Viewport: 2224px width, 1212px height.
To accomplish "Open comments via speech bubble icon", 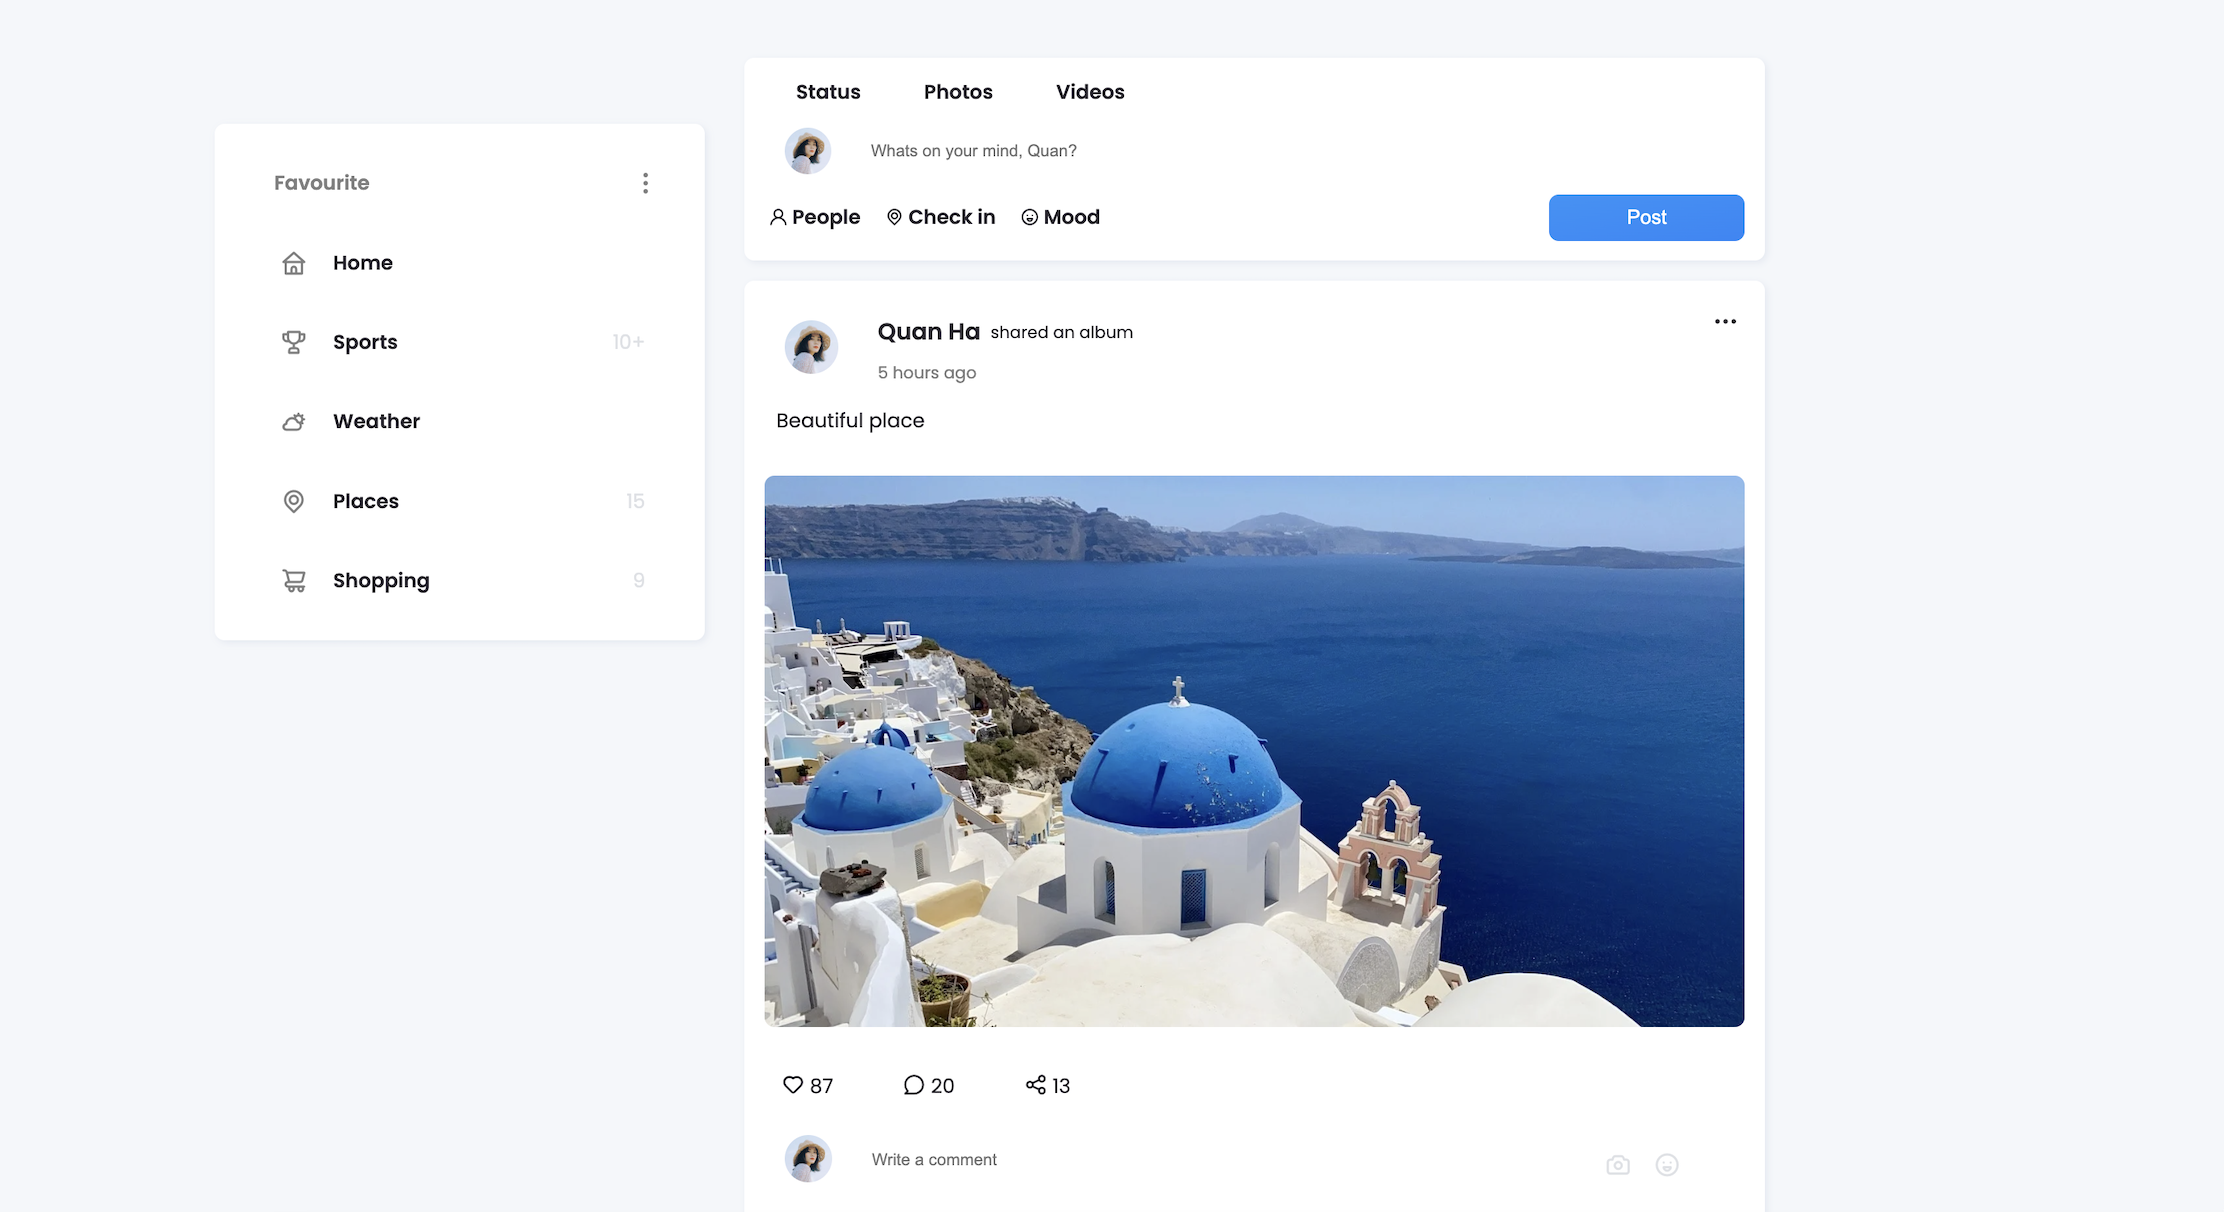I will tap(913, 1085).
